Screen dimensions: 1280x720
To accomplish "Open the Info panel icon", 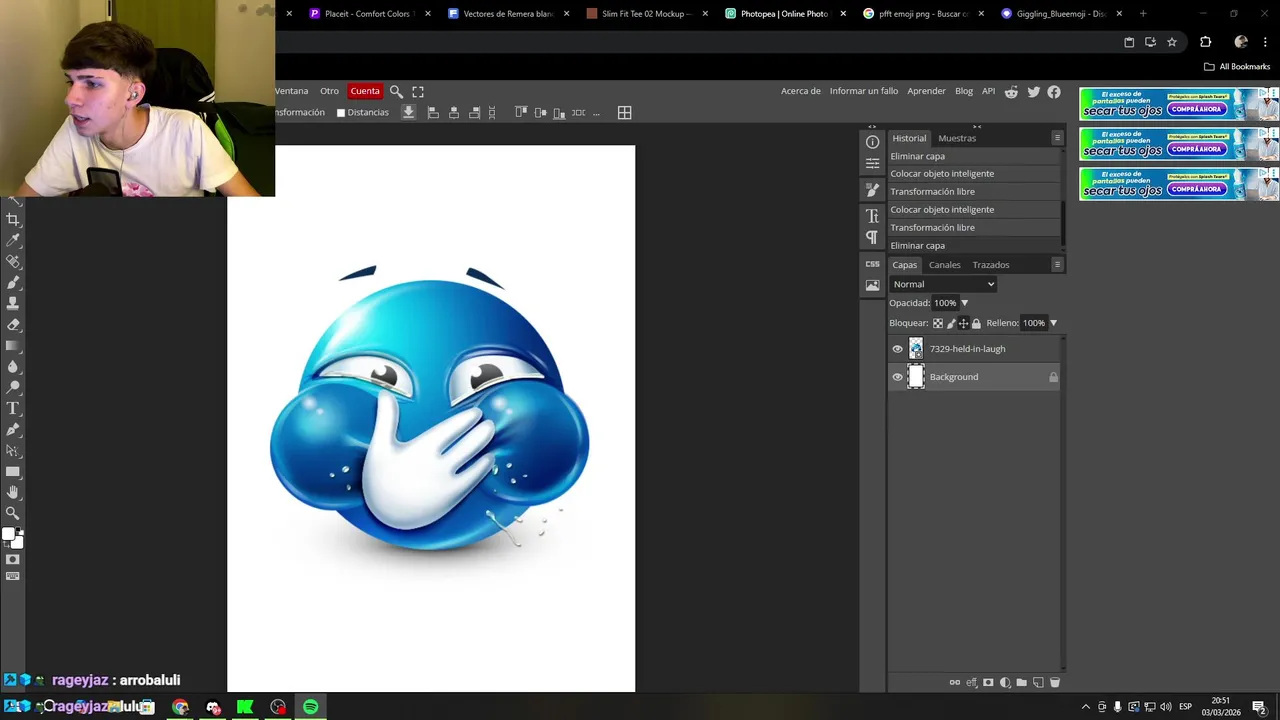I will click(872, 142).
